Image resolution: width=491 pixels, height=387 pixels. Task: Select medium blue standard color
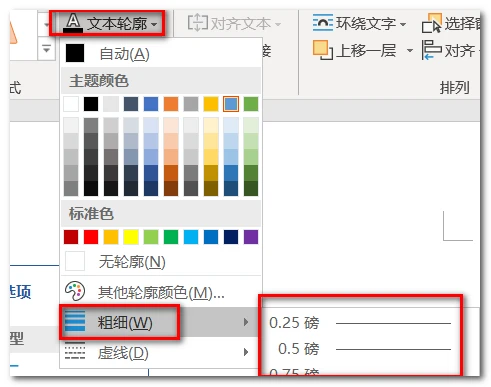coord(211,237)
